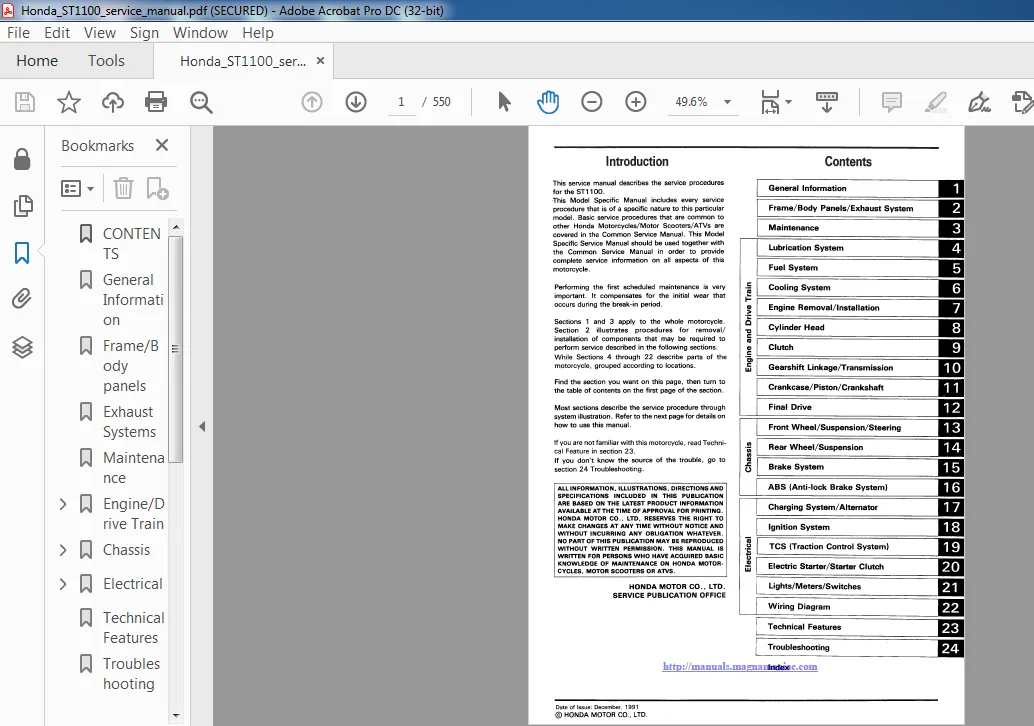
Task: Click the manuals website link on page
Action: tap(740, 667)
